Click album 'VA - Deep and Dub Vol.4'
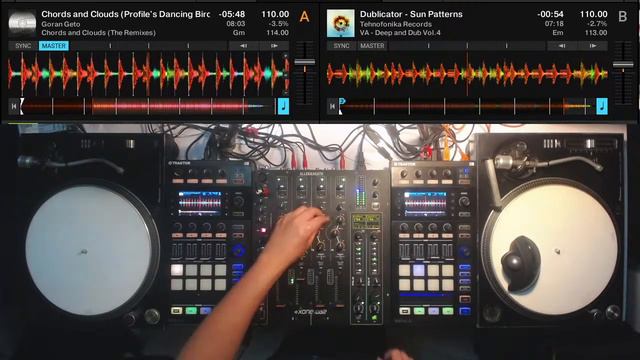640x360 pixels. (400, 33)
